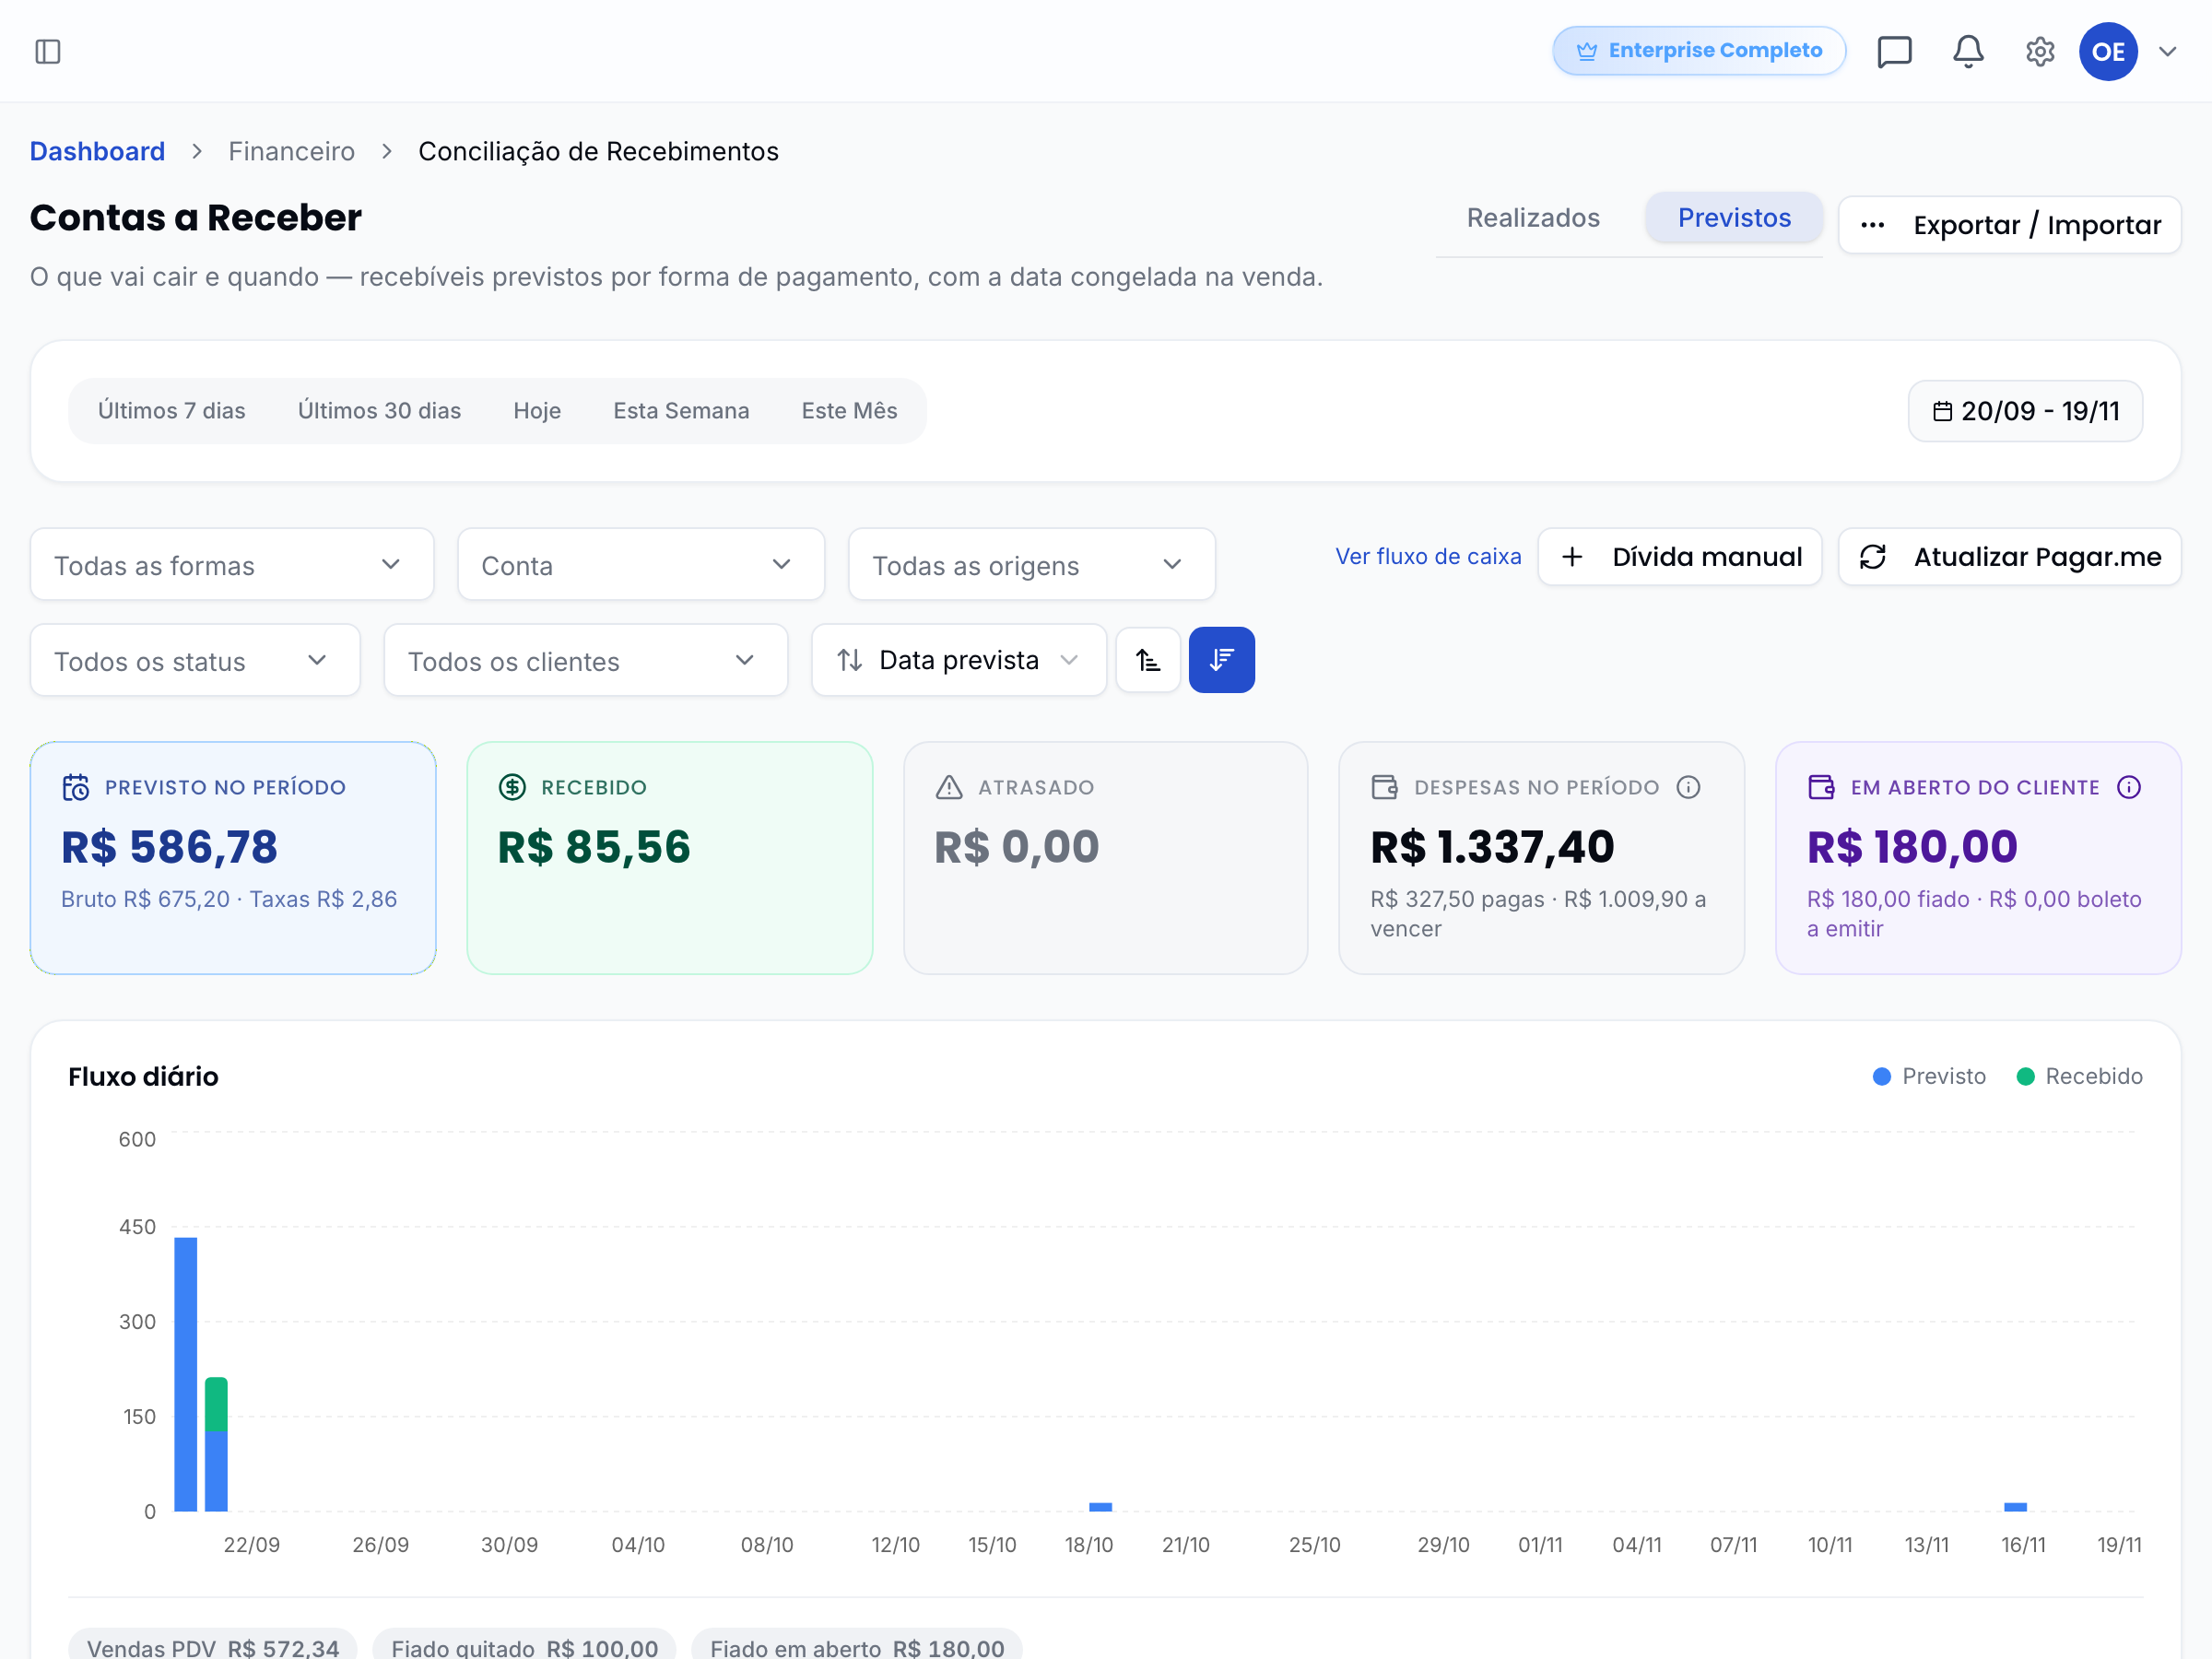The width and height of the screenshot is (2212, 1659).
Task: Select the Este Mês range
Action: (849, 411)
